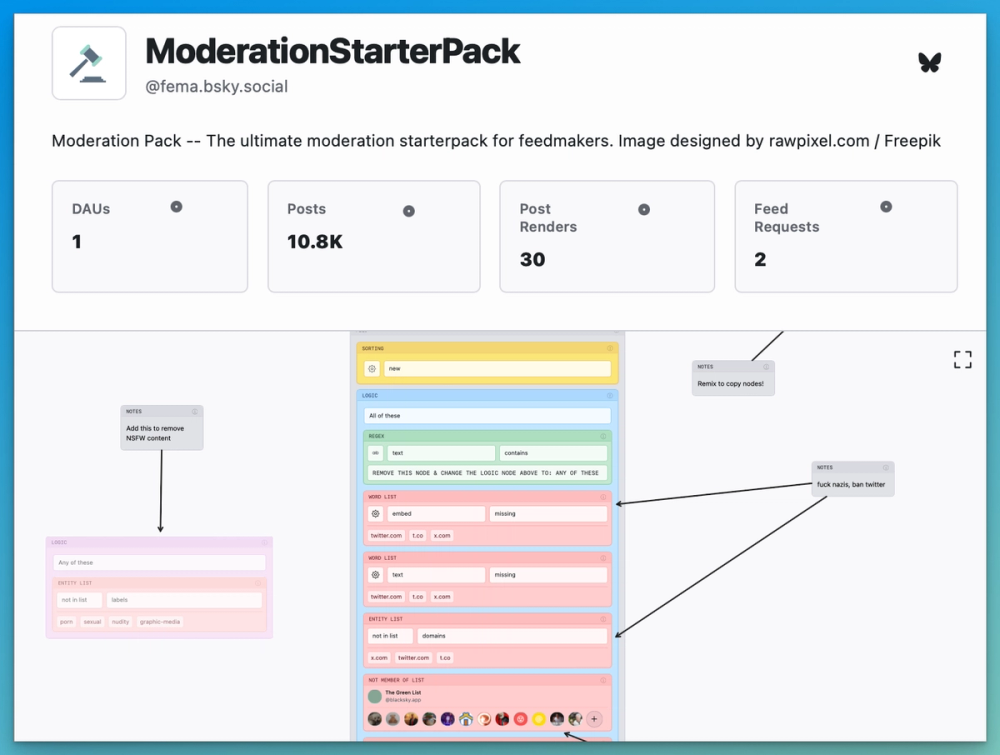
Task: Click 'x.com' tag in text Word List
Action: 442,597
